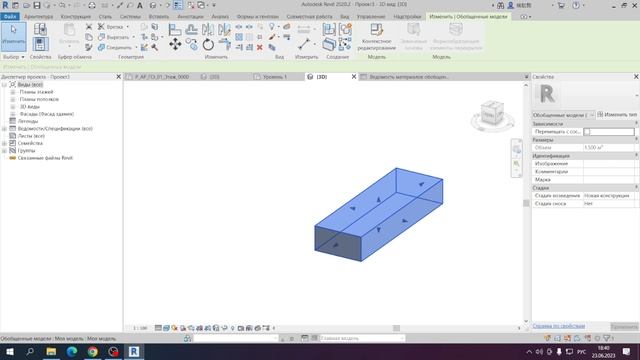Click the Create Group icon in Создание panel
Viewport: 640px width, 360px height.
tap(345, 29)
